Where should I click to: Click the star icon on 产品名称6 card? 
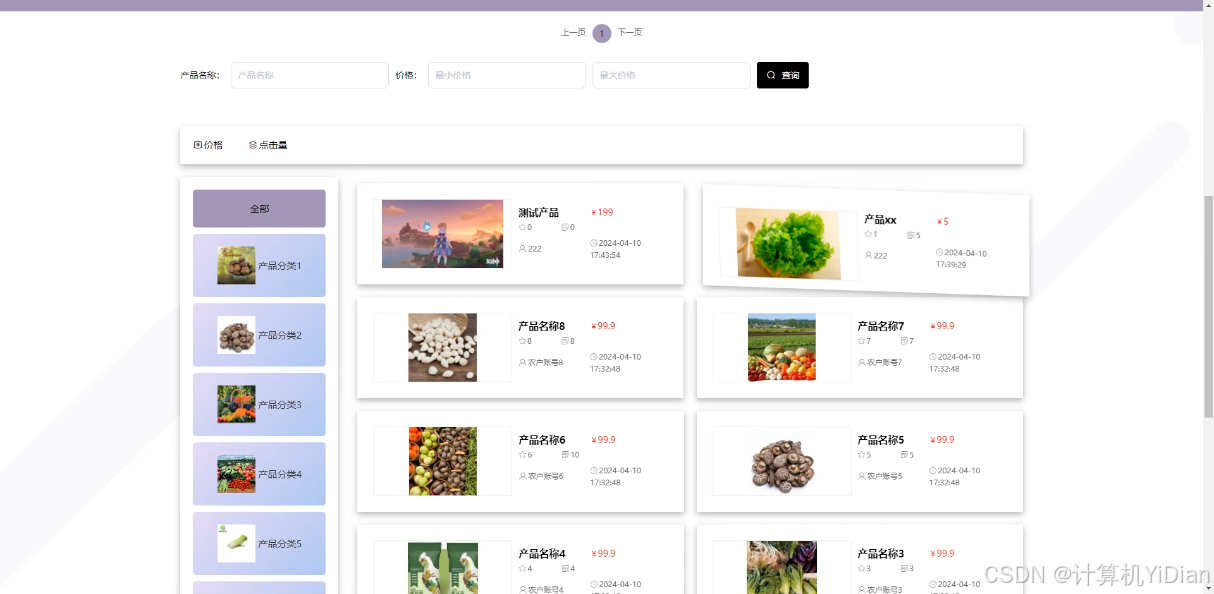pos(522,455)
